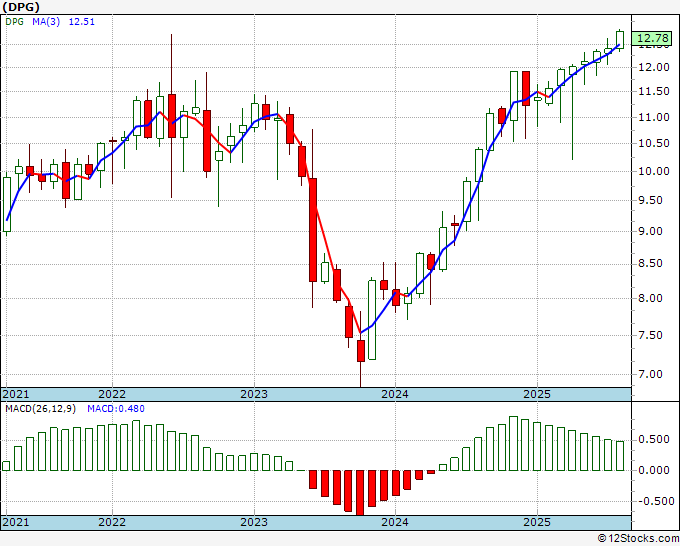
Task: Click 2024 on the MACD panel time axis
Action: pos(395,522)
